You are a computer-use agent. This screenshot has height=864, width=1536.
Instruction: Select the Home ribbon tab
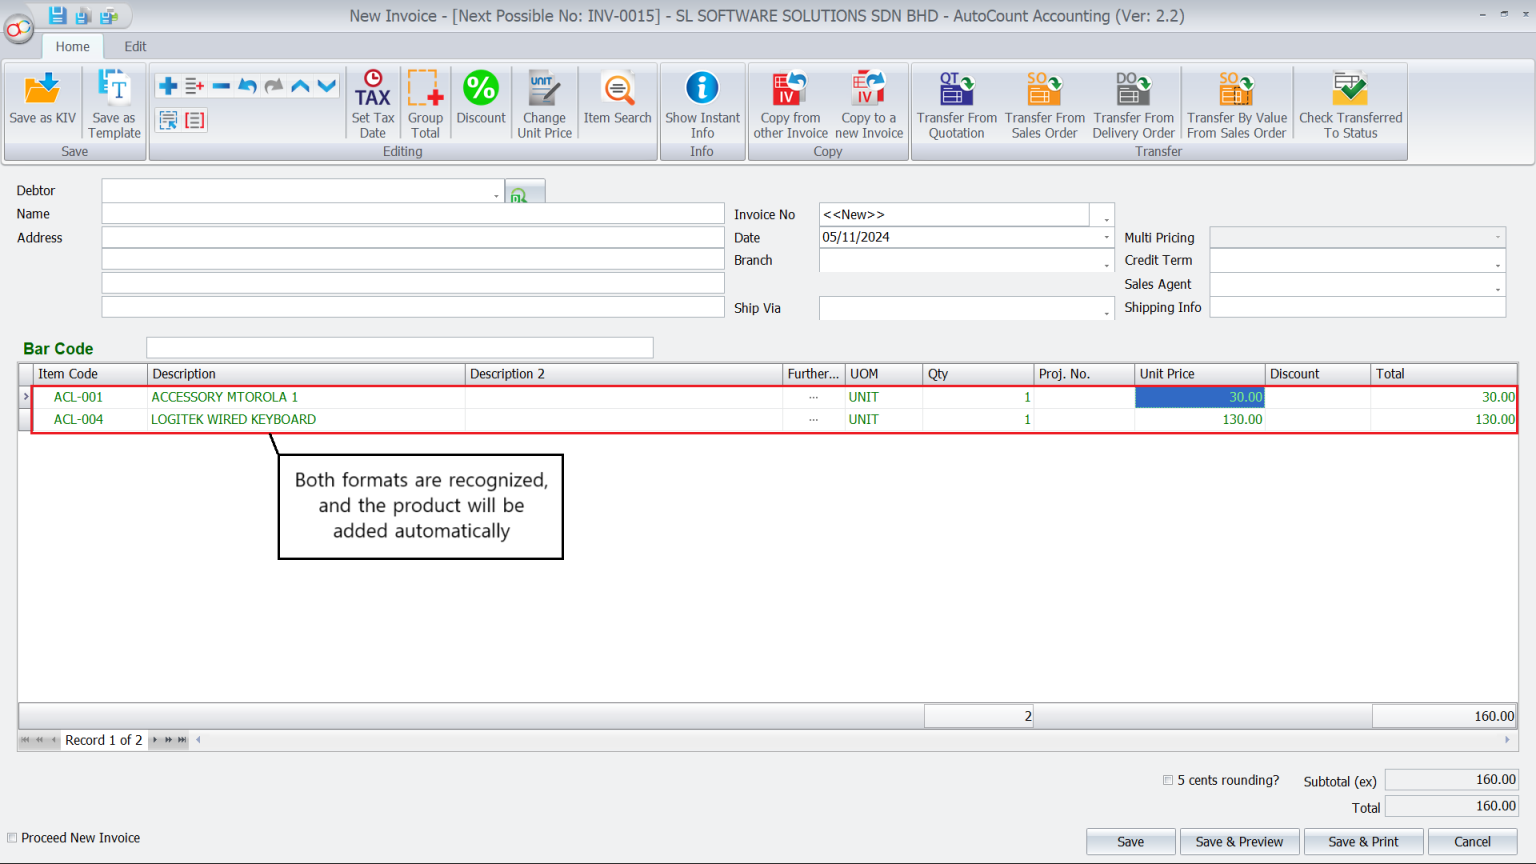72,46
